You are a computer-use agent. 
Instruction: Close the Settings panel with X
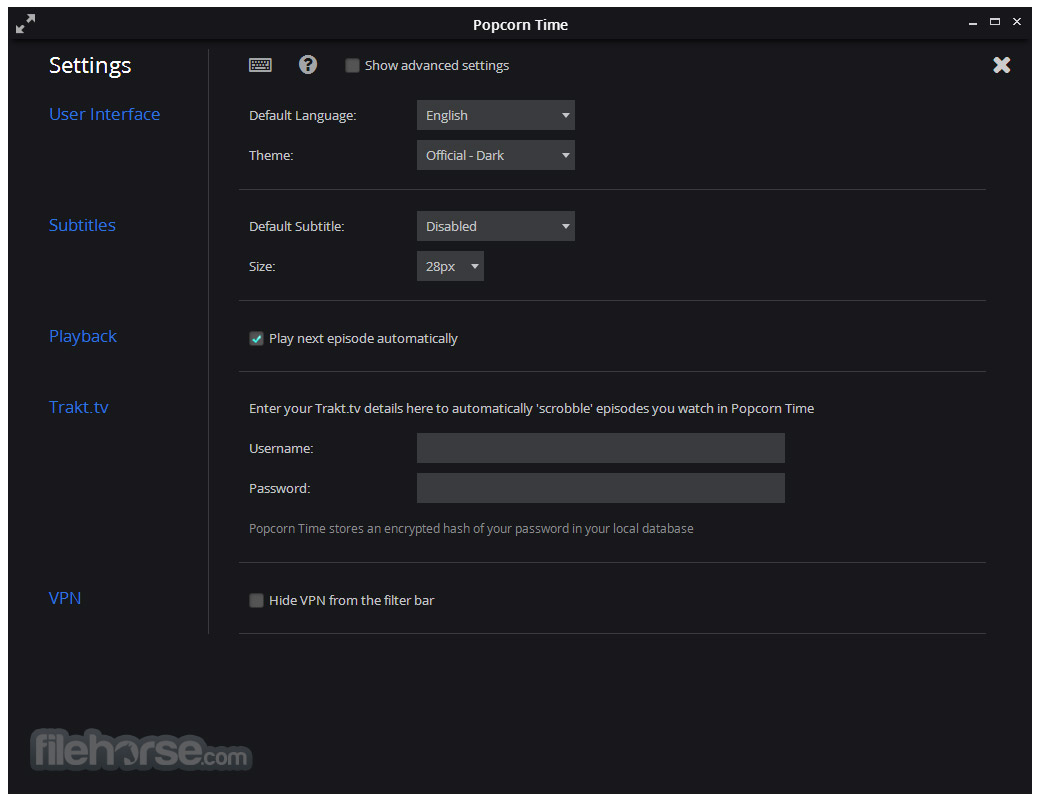click(1002, 65)
